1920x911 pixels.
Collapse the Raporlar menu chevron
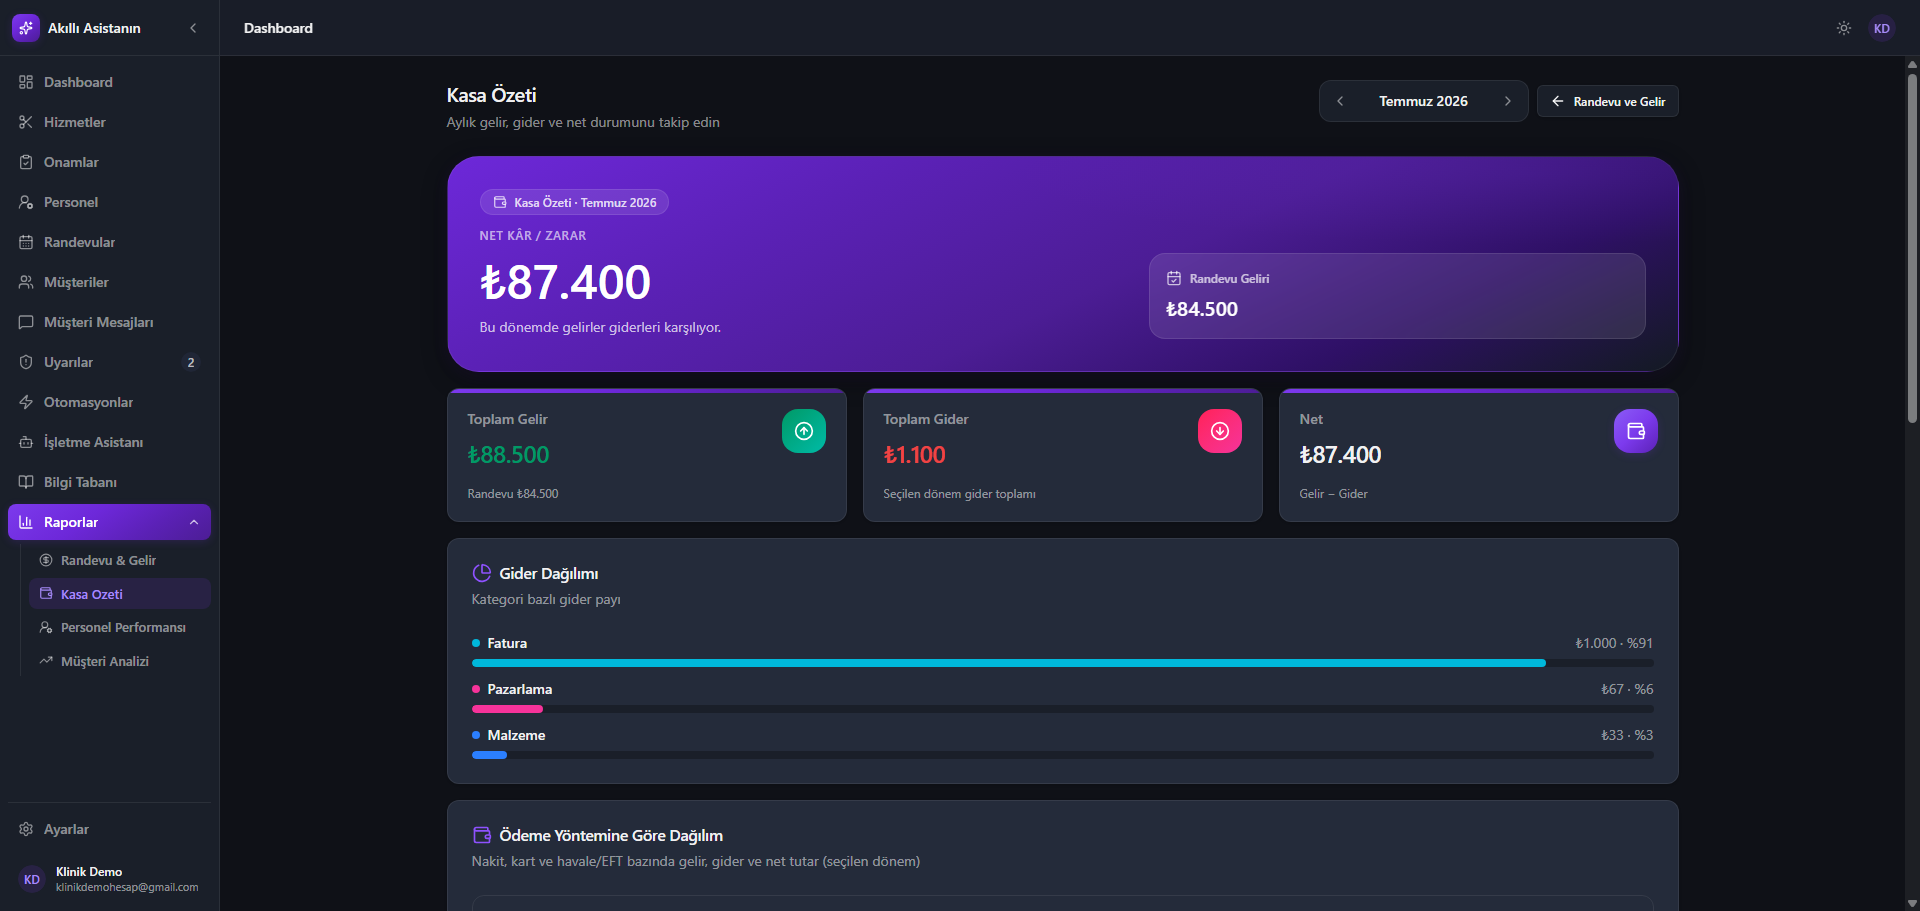click(x=194, y=522)
